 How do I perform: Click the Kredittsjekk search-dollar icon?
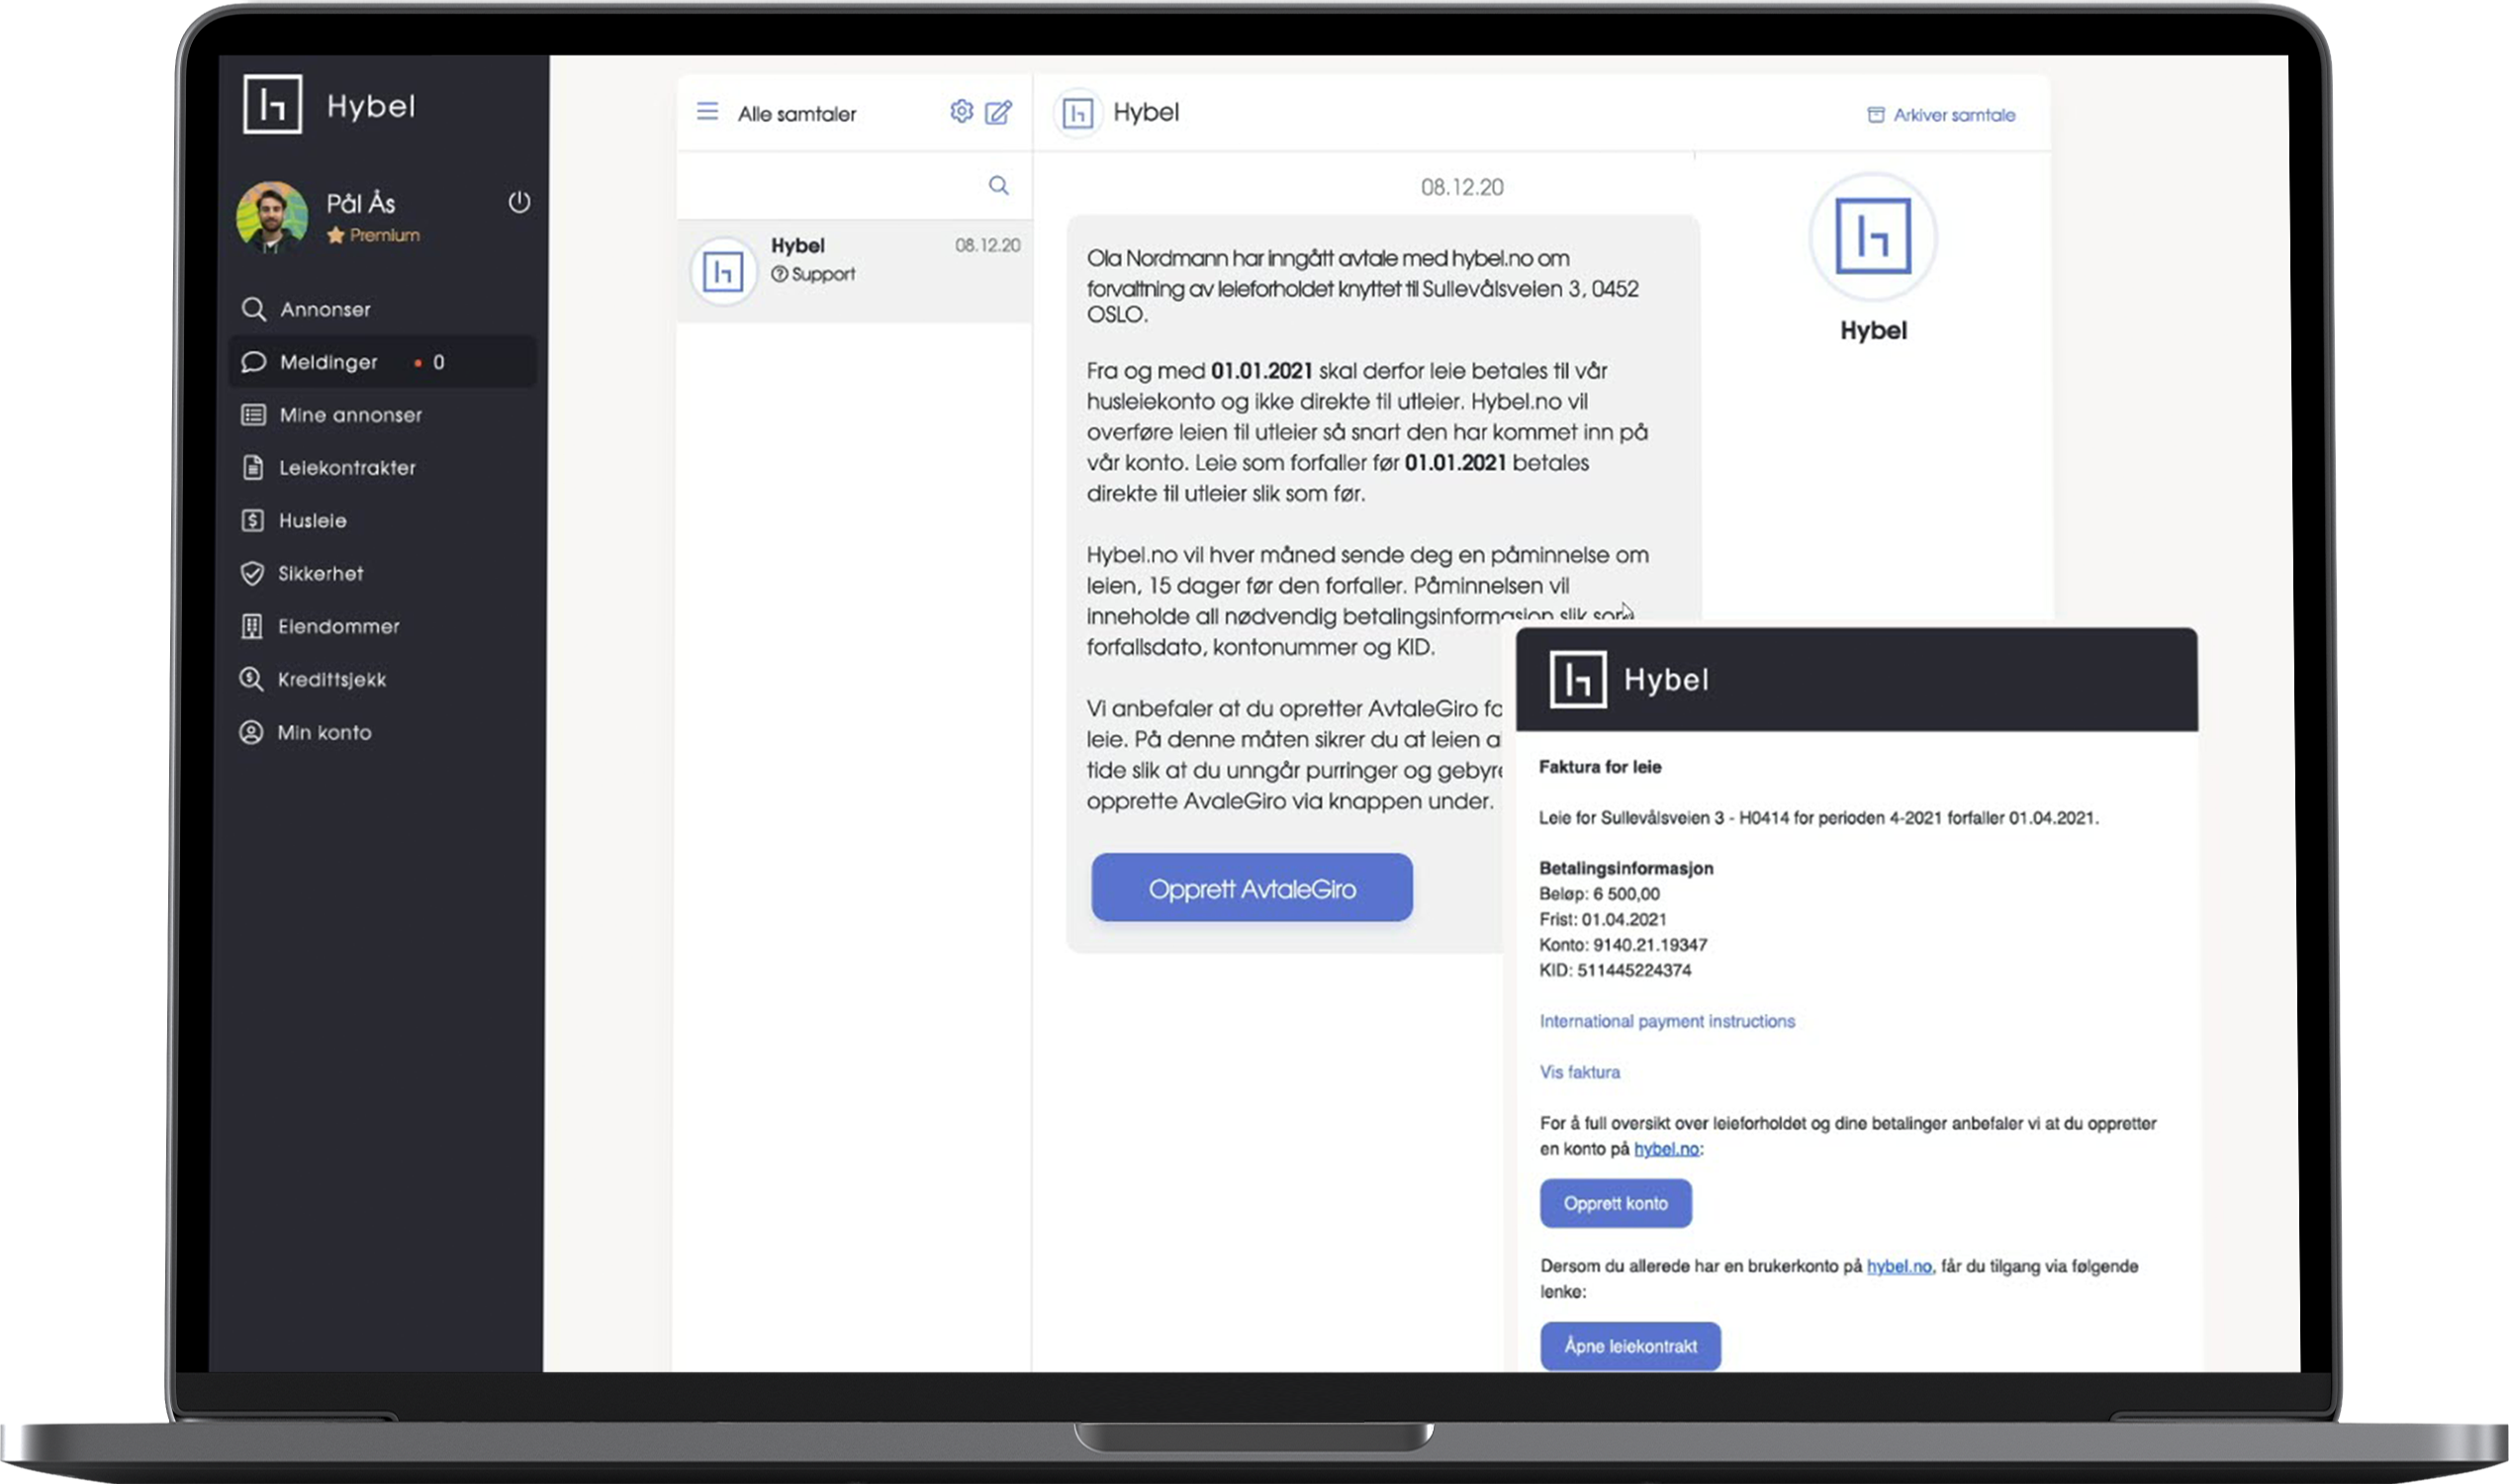tap(251, 680)
